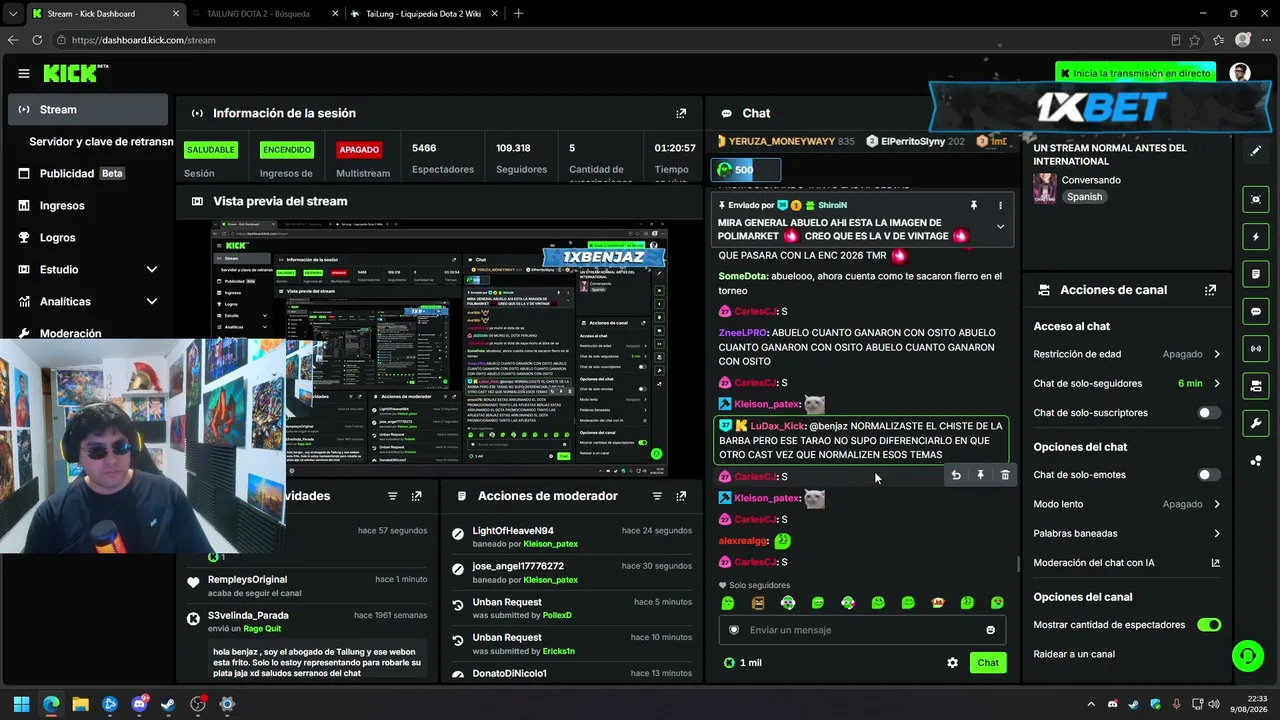Open the Logros sidebar item
This screenshot has width=1280, height=720.
click(x=88, y=237)
